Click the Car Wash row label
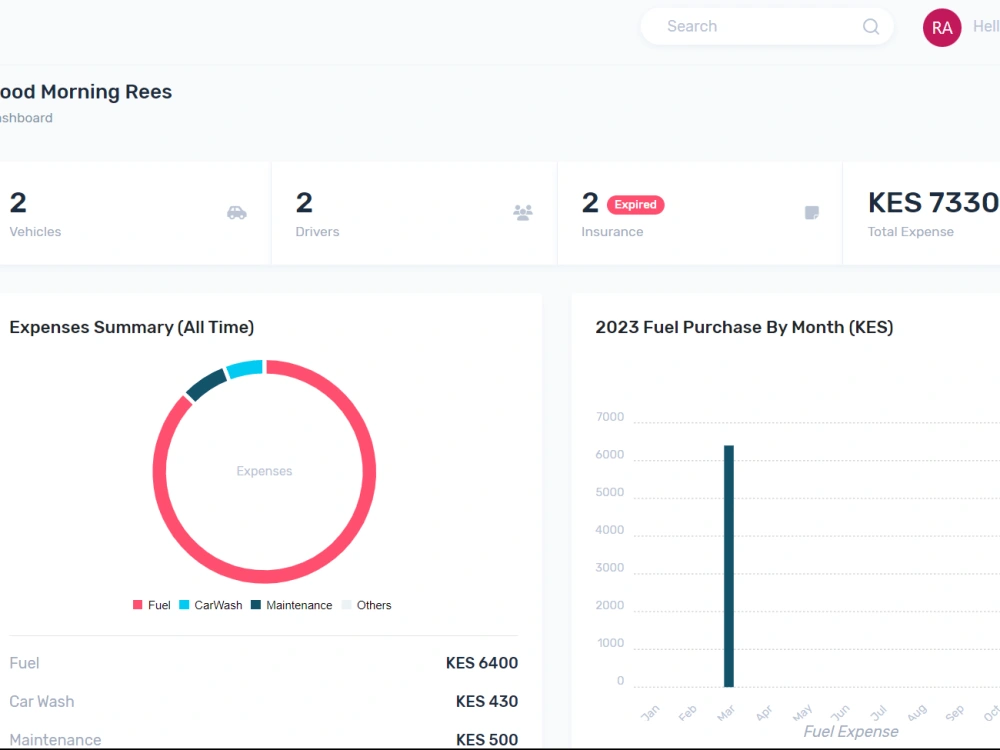 tap(41, 702)
